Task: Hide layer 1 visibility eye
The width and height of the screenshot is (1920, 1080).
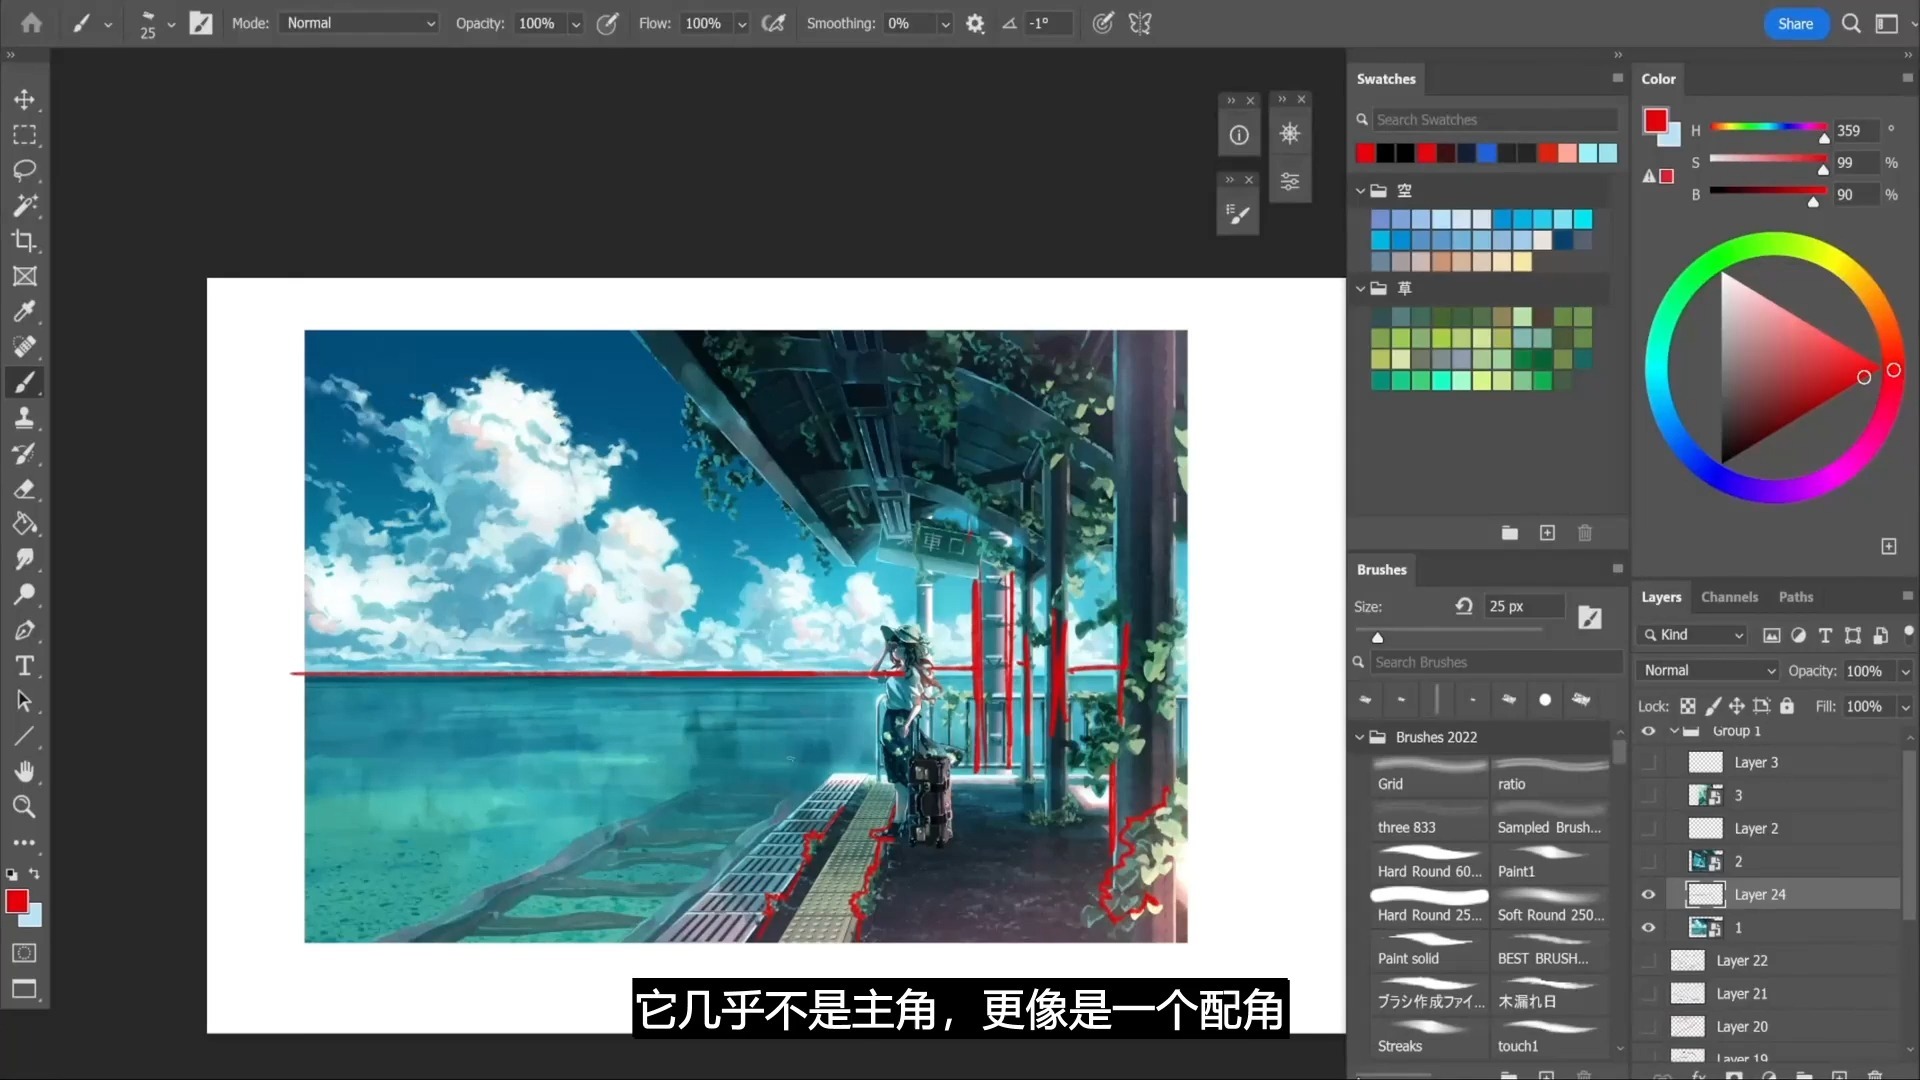Action: pos(1648,927)
